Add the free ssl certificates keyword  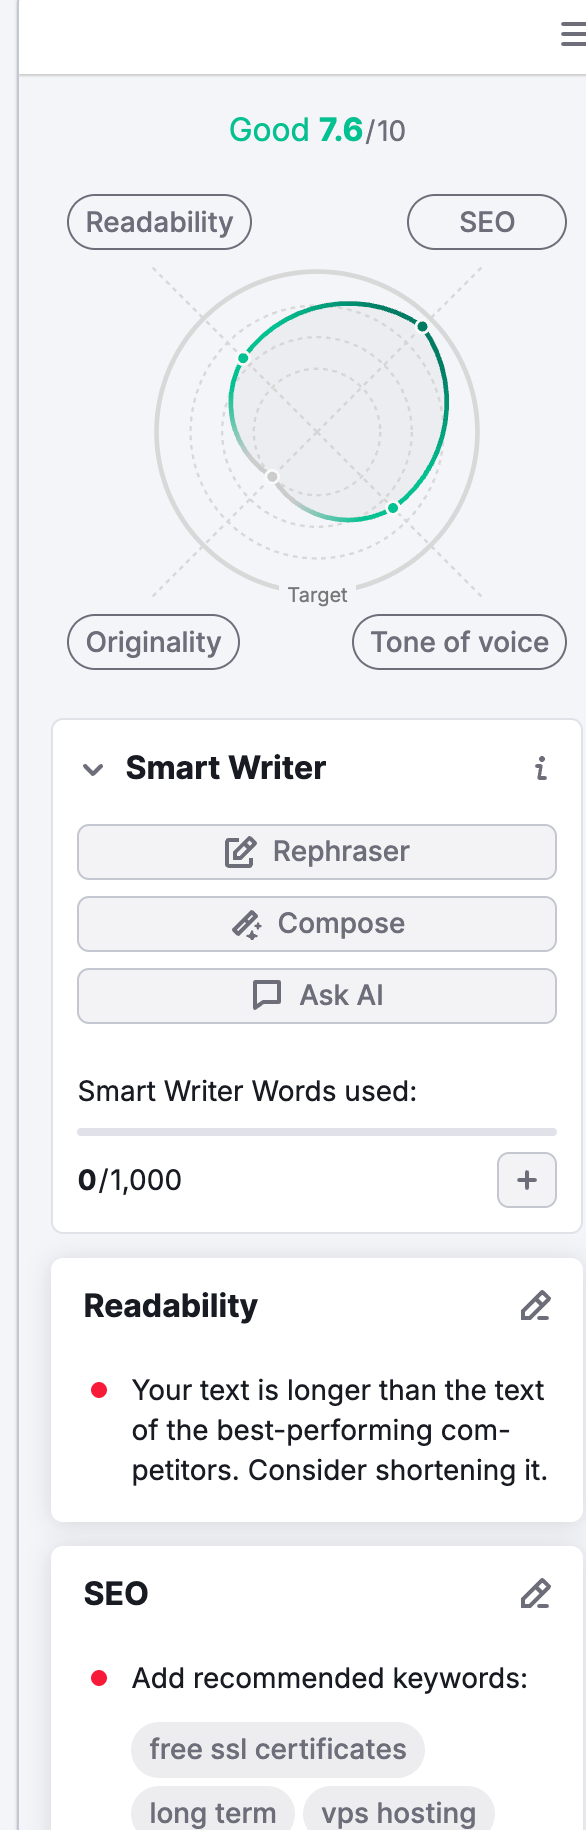click(x=277, y=1749)
